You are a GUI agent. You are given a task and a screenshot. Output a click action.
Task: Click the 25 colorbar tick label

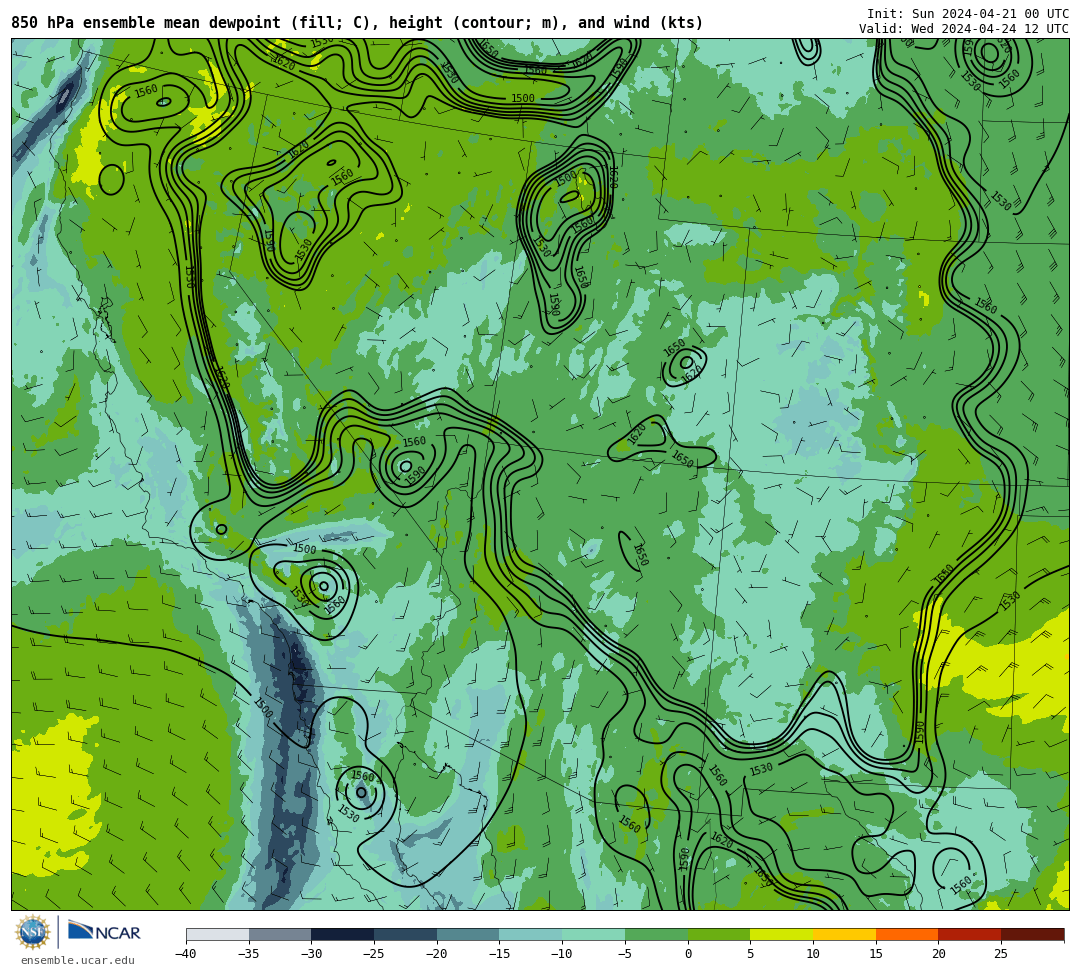pos(1001,954)
